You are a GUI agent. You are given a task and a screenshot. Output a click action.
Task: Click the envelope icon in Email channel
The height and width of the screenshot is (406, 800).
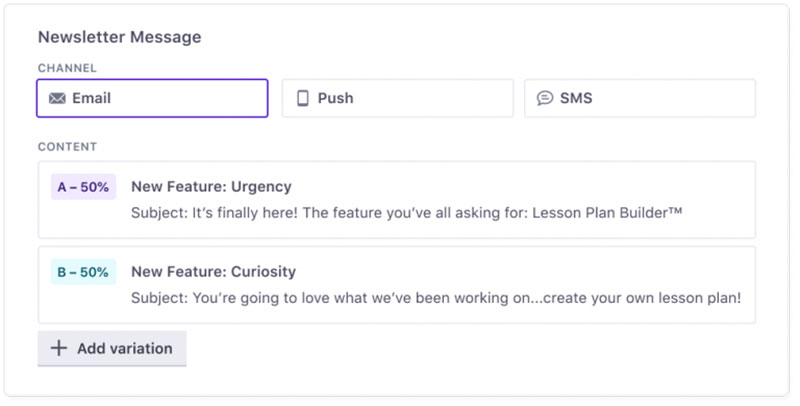point(57,98)
